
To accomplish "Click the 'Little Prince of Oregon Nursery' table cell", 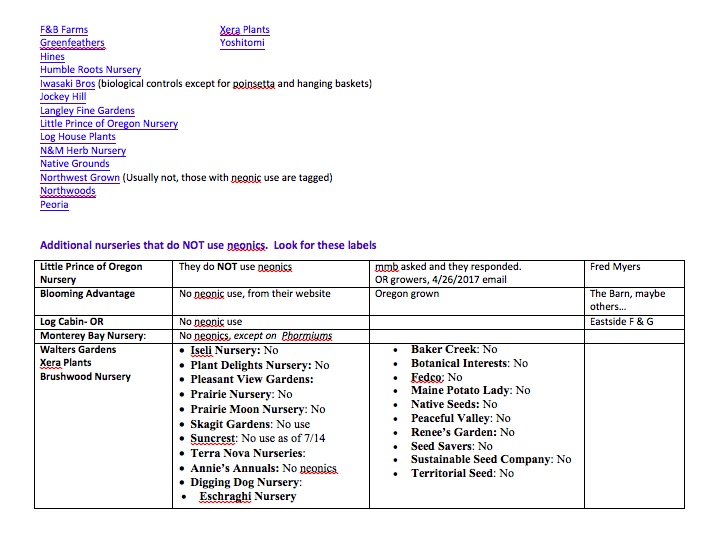I will point(104,274).
